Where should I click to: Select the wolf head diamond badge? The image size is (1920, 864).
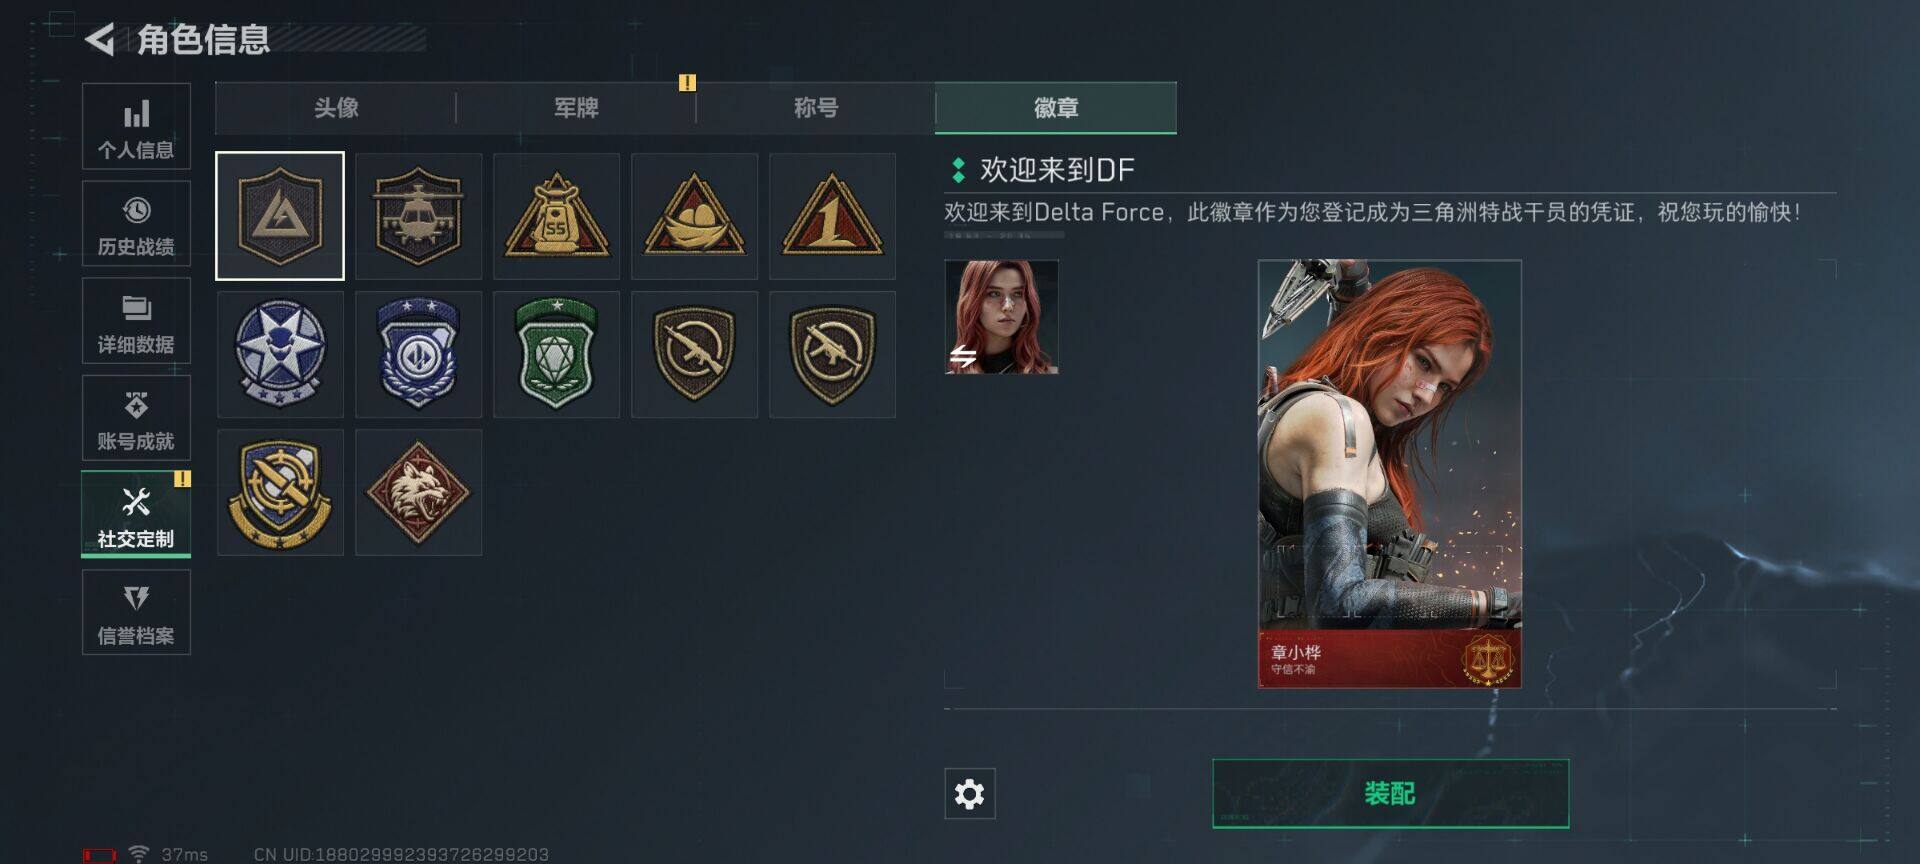[418, 492]
